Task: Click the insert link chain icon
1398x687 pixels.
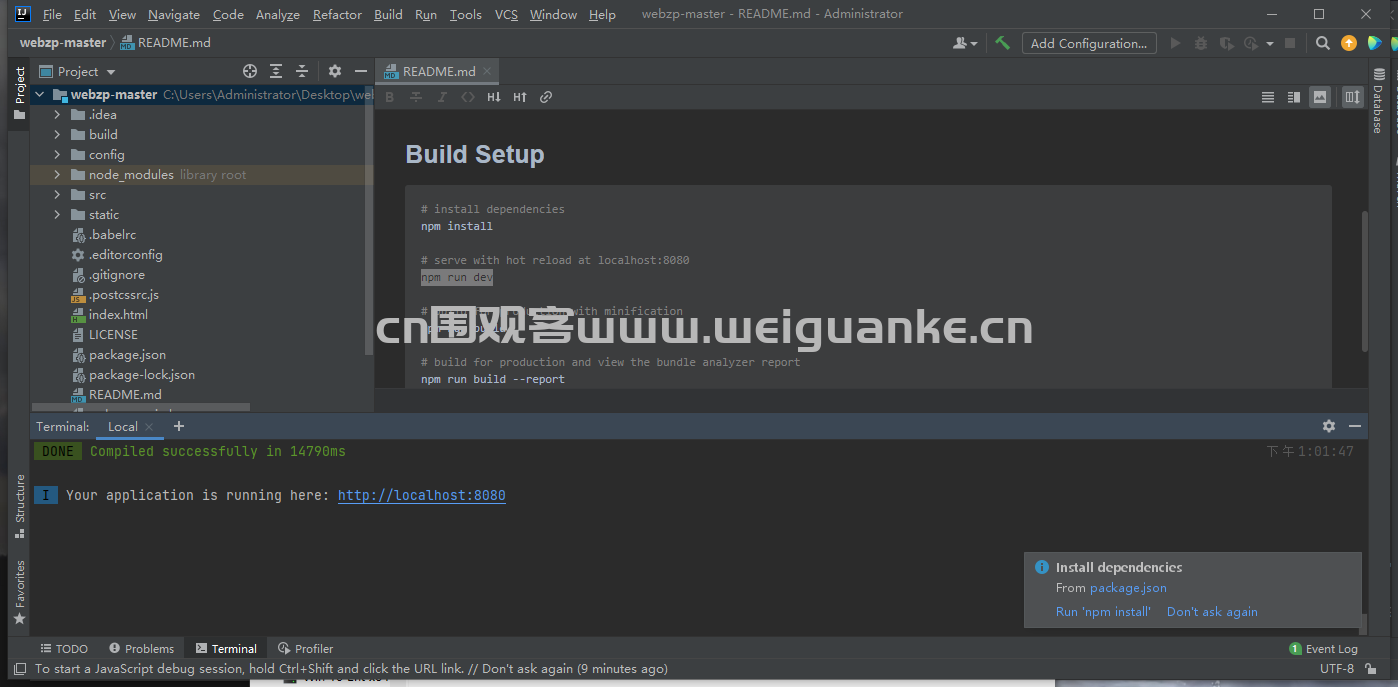Action: 546,97
